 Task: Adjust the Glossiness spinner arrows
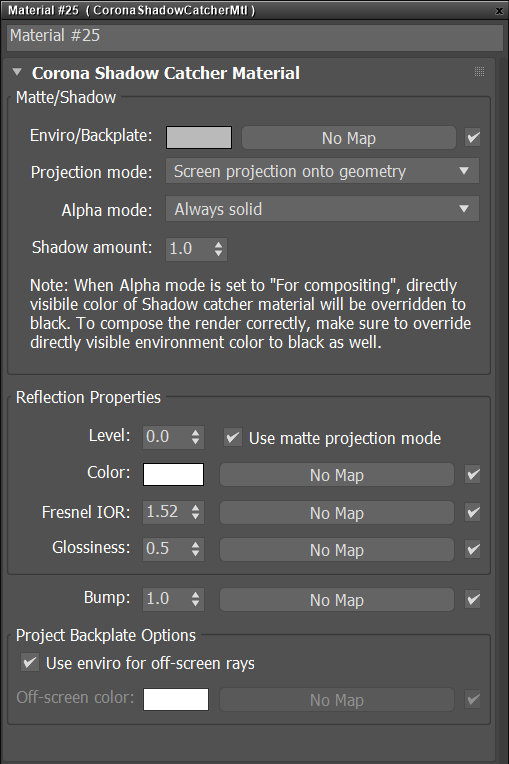point(195,549)
